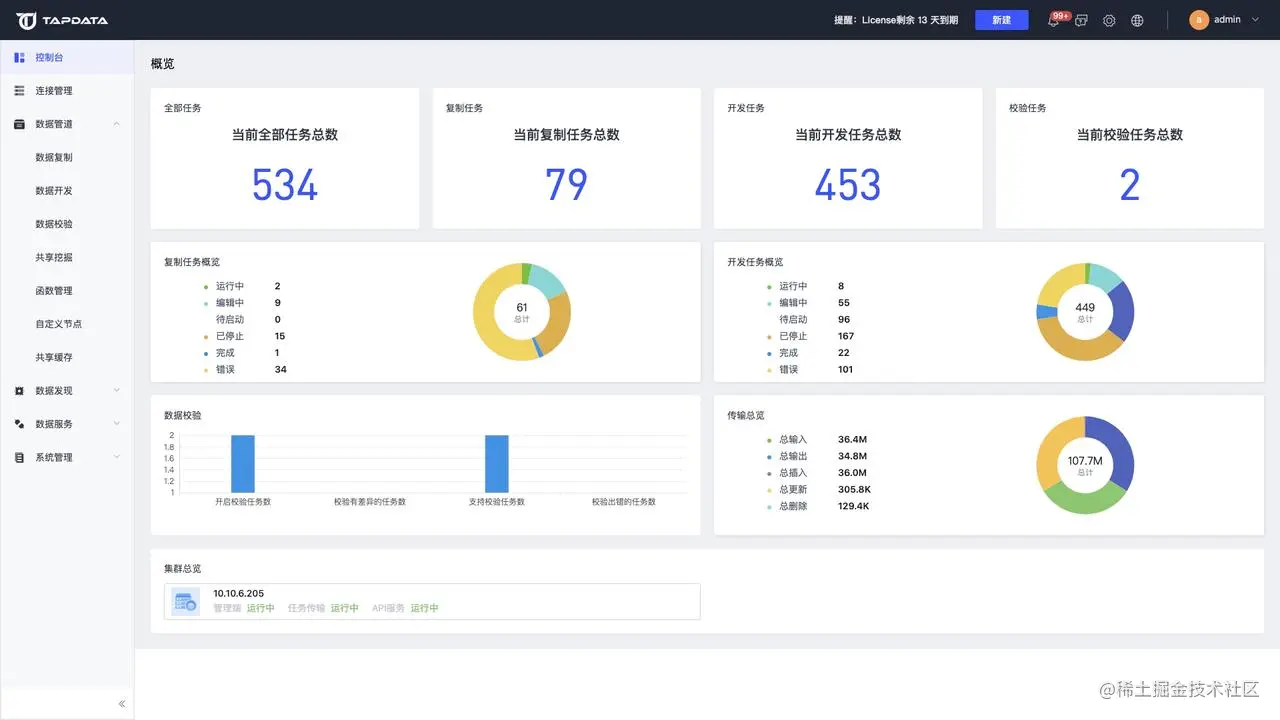Click the 连接管理 sidebar icon

coord(19,91)
